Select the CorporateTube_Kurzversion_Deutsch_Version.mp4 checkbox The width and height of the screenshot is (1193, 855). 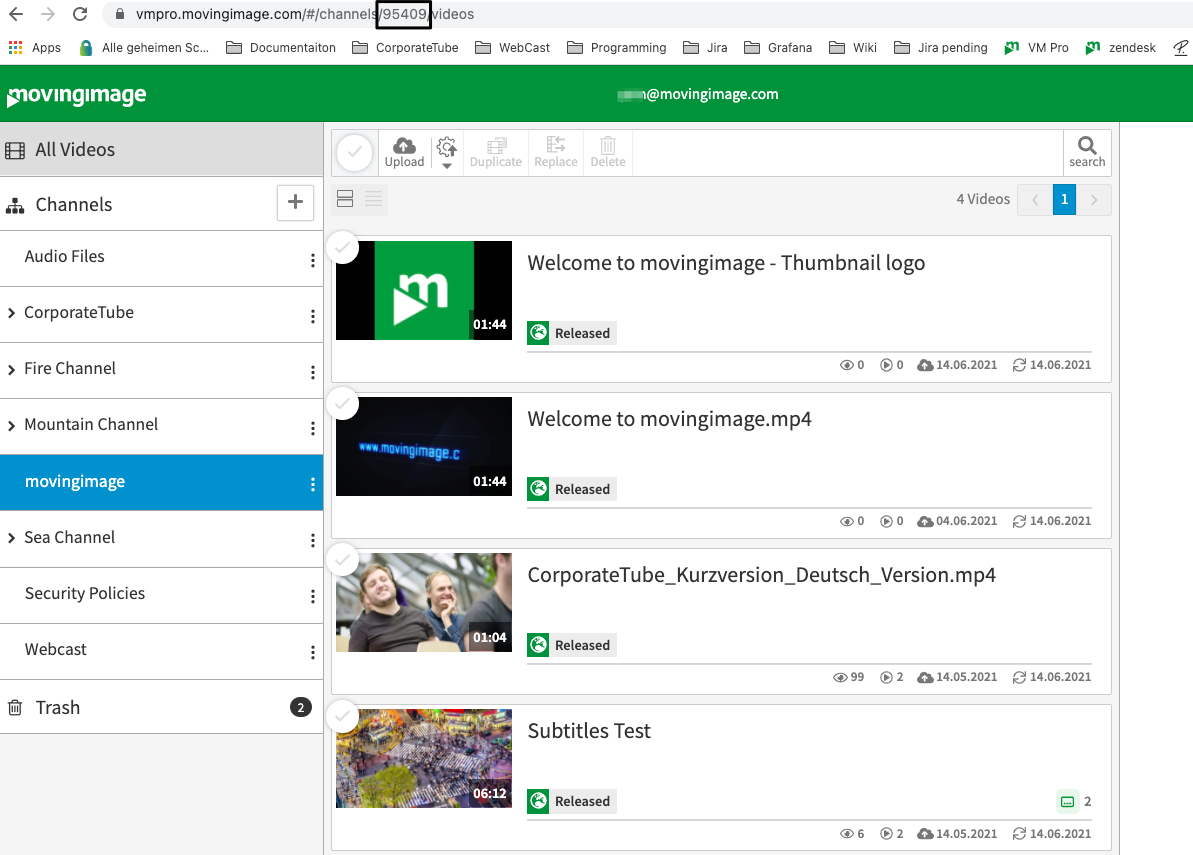point(343,559)
